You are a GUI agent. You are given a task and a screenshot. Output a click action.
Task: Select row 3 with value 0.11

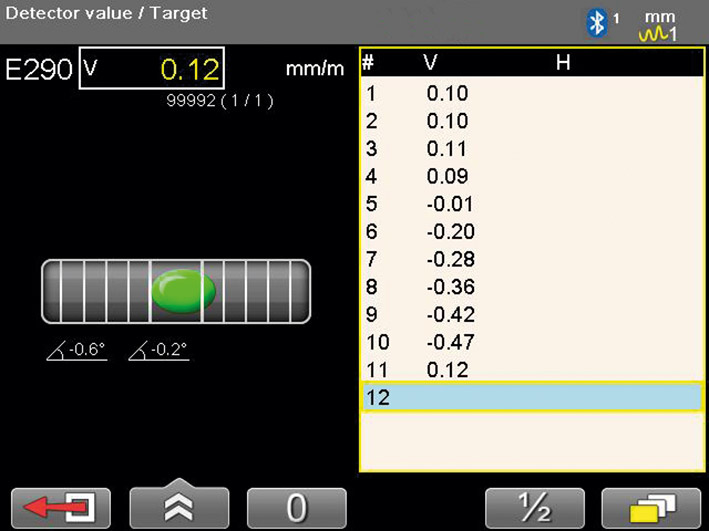[532, 149]
